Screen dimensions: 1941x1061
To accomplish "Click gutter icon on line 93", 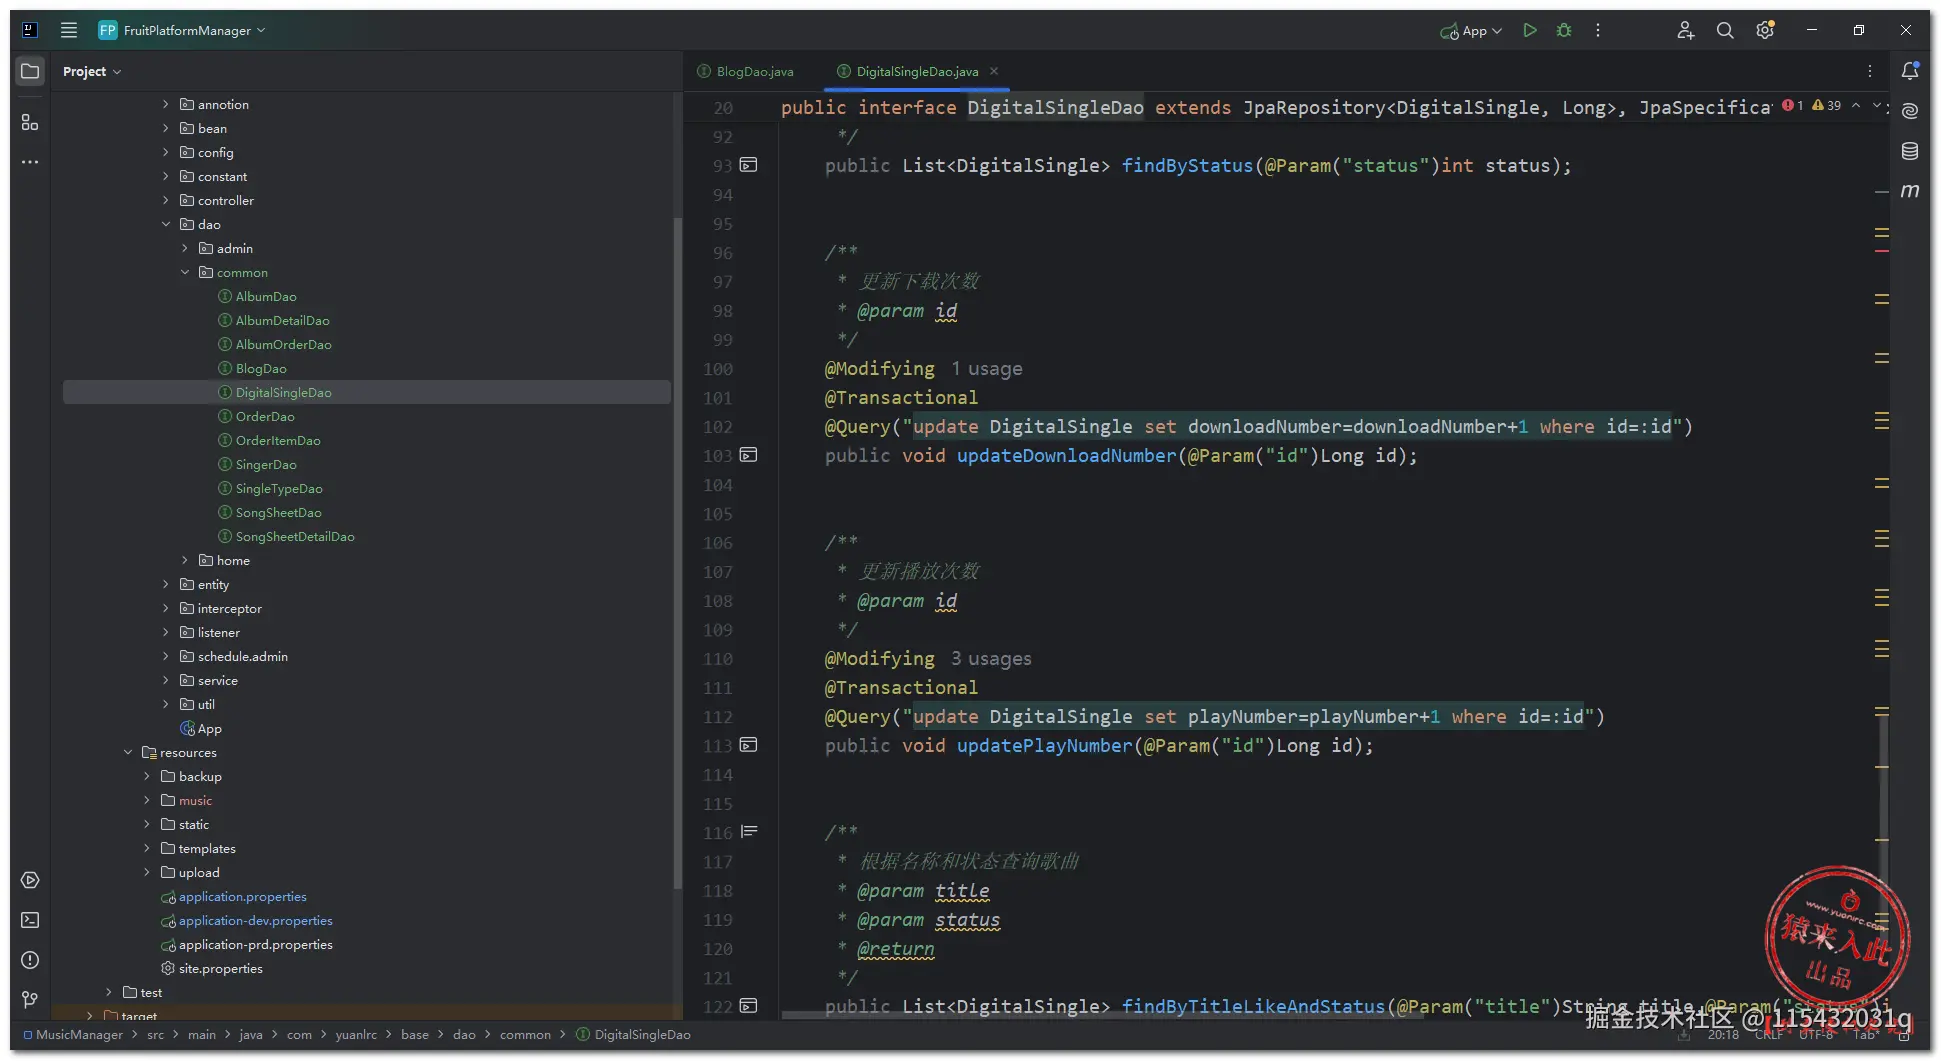I will pyautogui.click(x=748, y=165).
